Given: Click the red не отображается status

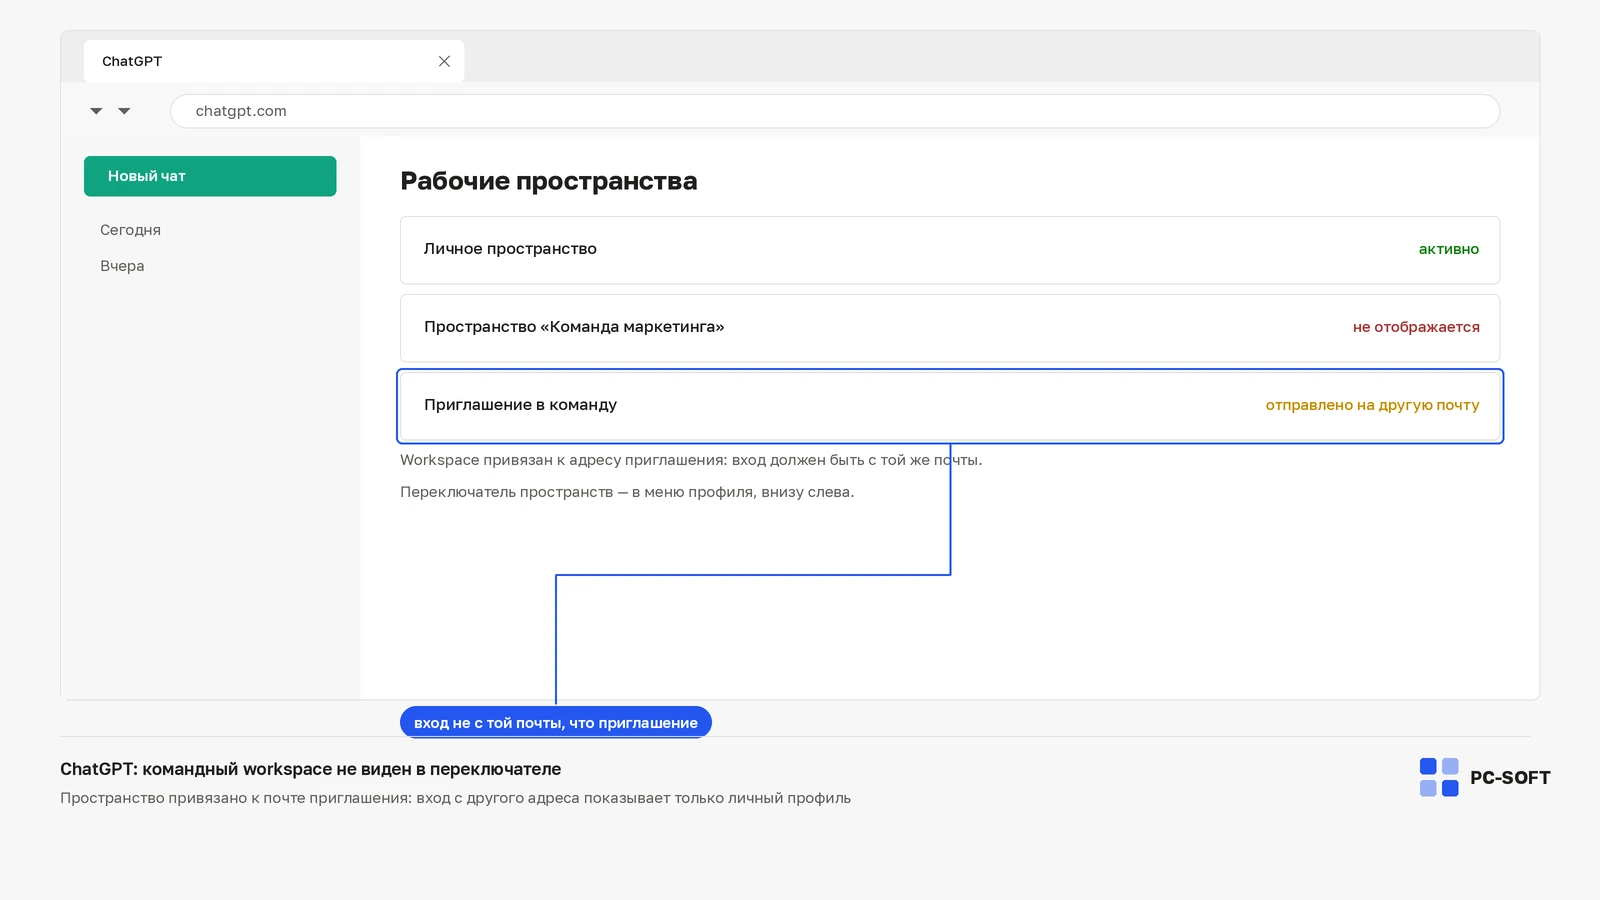Looking at the screenshot, I should [x=1416, y=327].
